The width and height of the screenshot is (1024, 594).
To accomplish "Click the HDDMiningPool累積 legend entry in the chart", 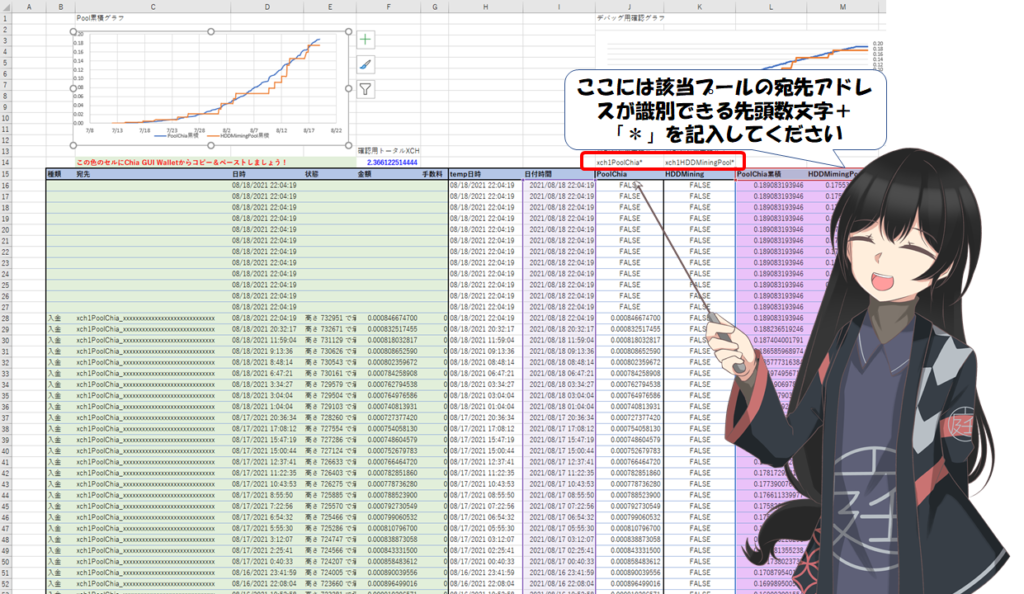I will [x=239, y=136].
